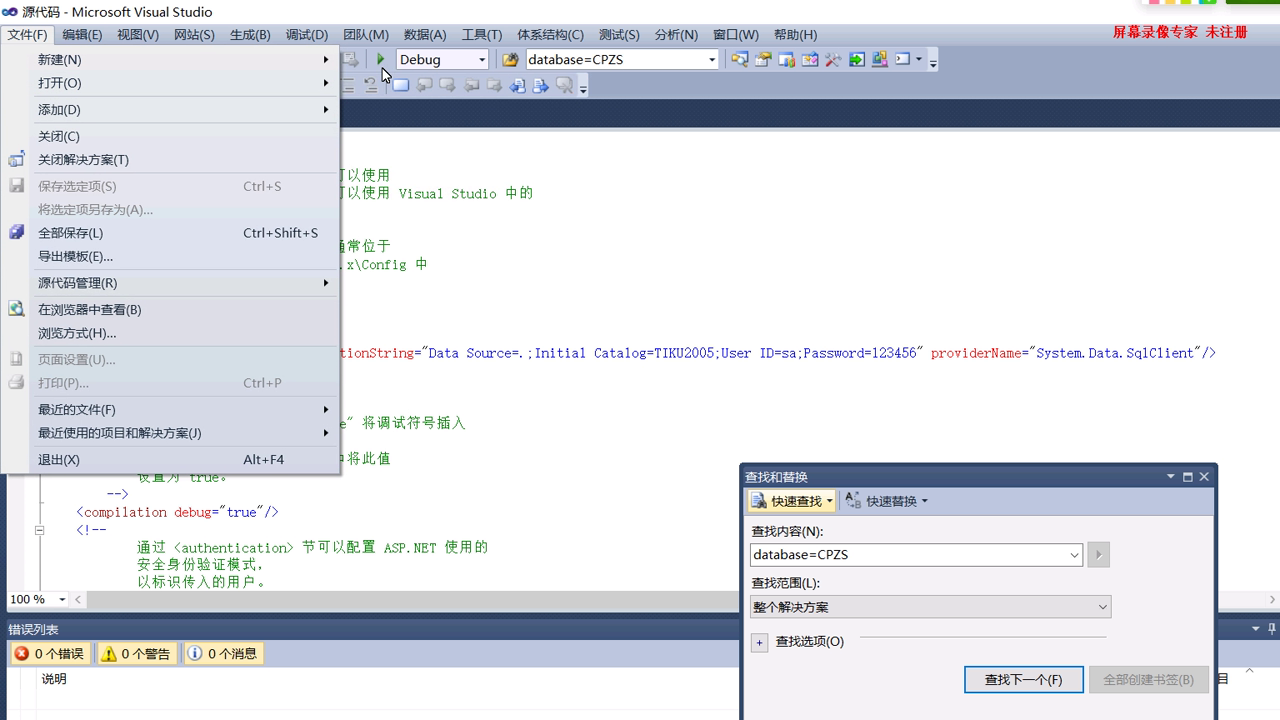Click the expression builder arrow beside find field
Screen dimensions: 1280x720
tap(1098, 555)
